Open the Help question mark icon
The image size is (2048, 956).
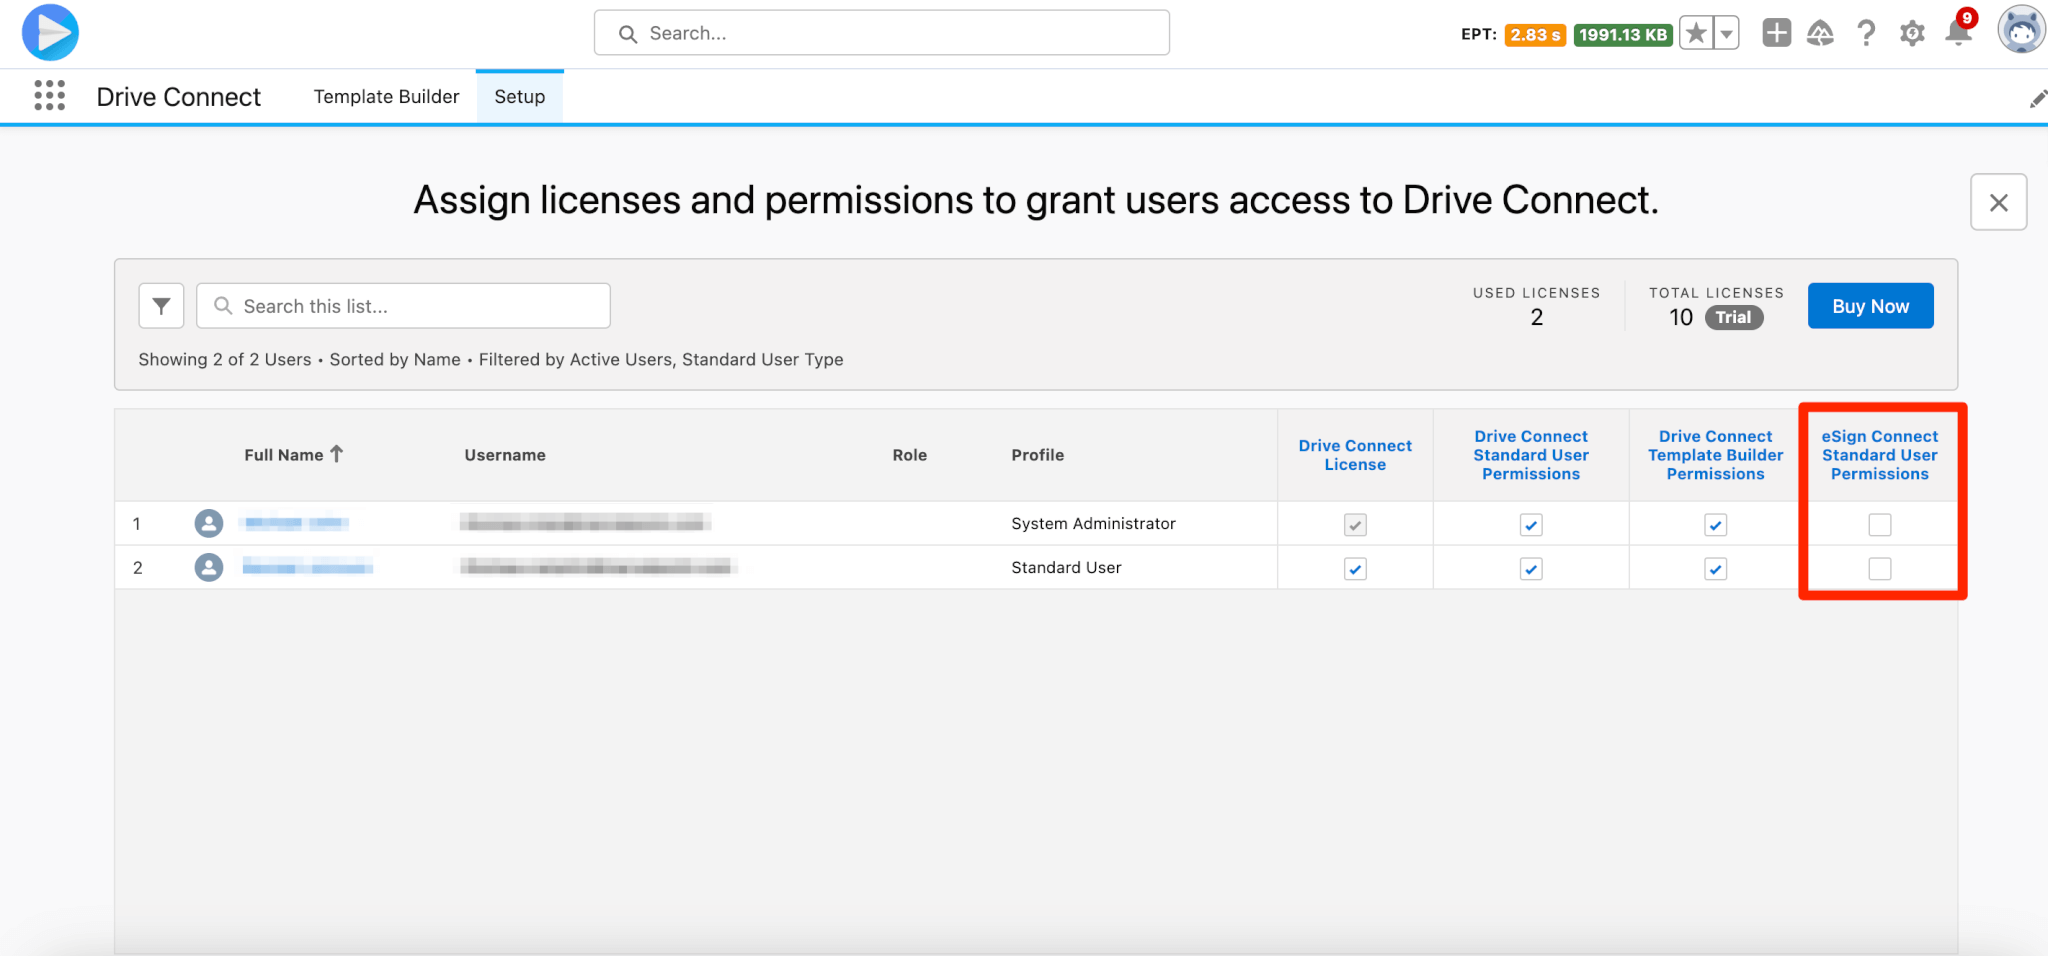(x=1866, y=34)
